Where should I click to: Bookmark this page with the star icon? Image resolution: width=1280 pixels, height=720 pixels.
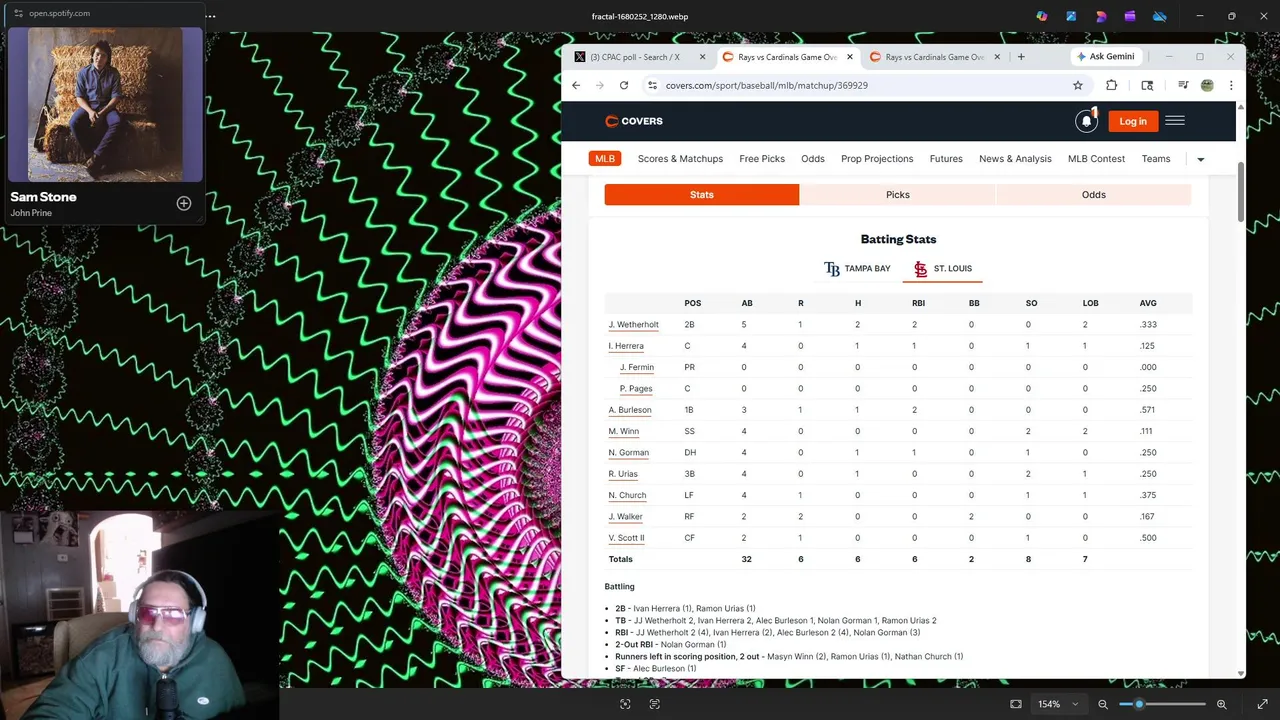[x=1078, y=85]
